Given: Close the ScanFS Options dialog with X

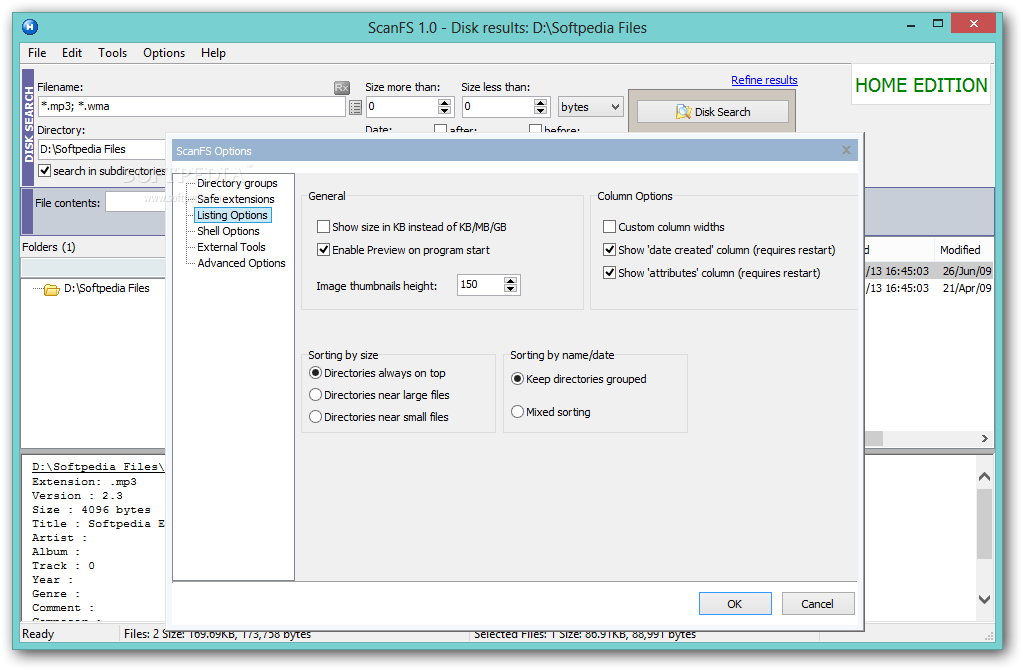Looking at the screenshot, I should point(846,150).
